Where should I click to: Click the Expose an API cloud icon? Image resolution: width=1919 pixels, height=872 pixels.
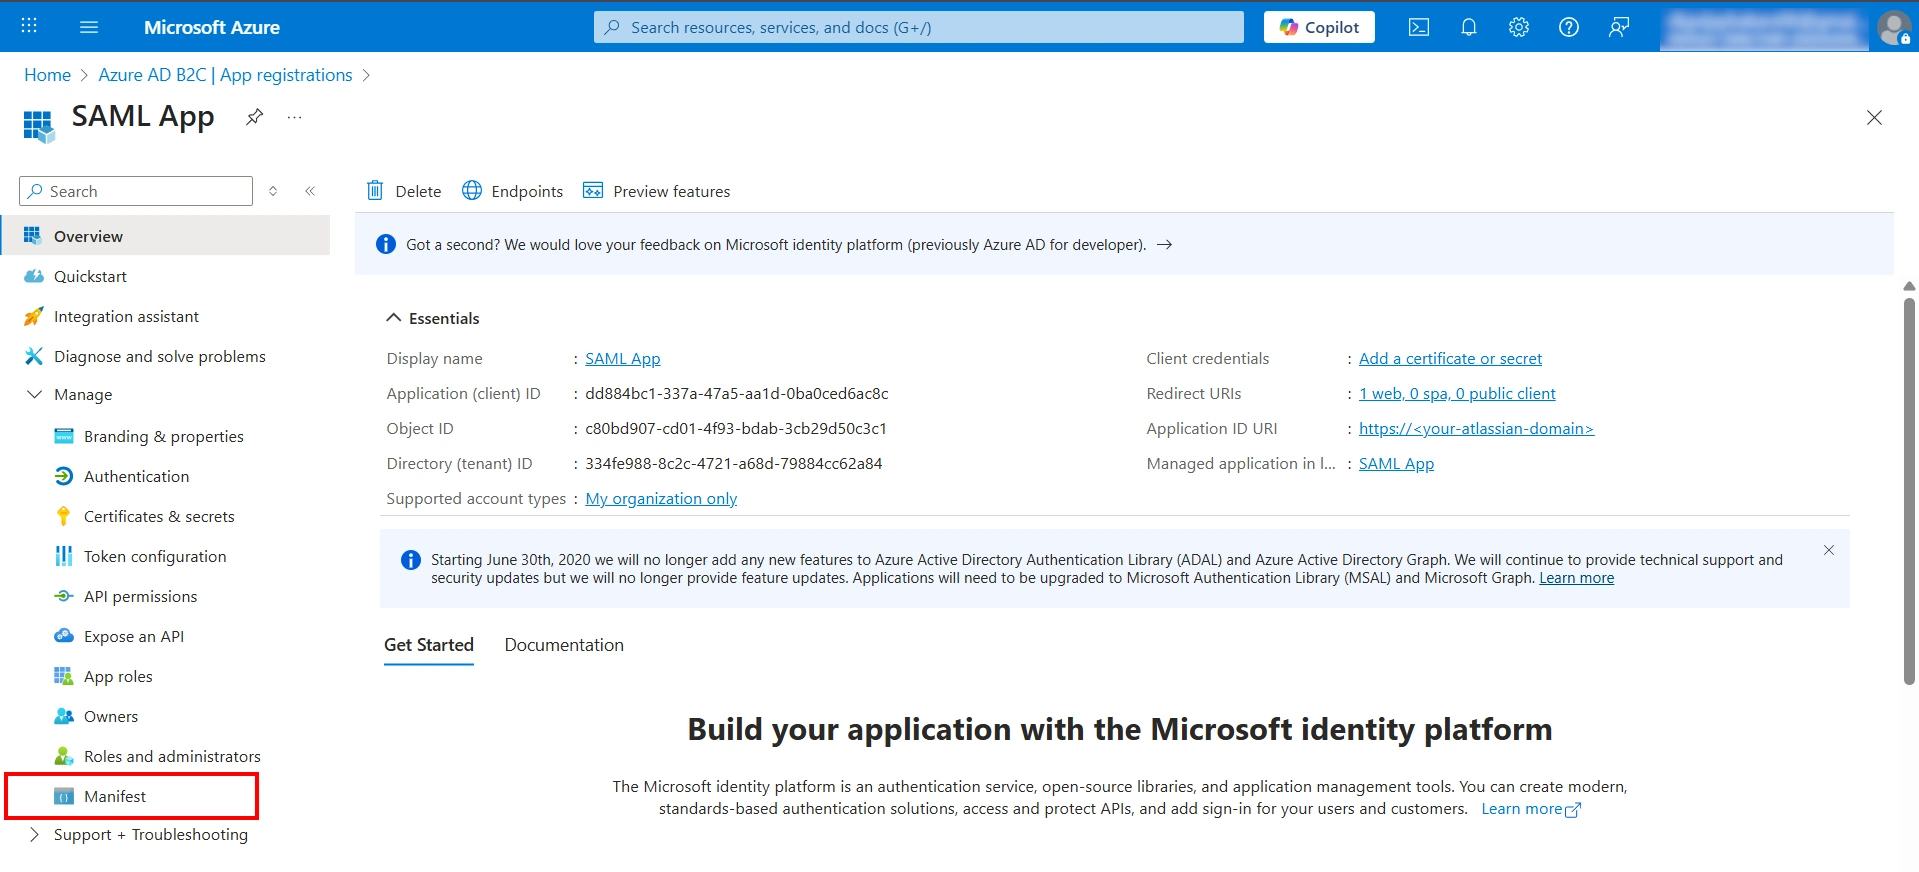64,636
